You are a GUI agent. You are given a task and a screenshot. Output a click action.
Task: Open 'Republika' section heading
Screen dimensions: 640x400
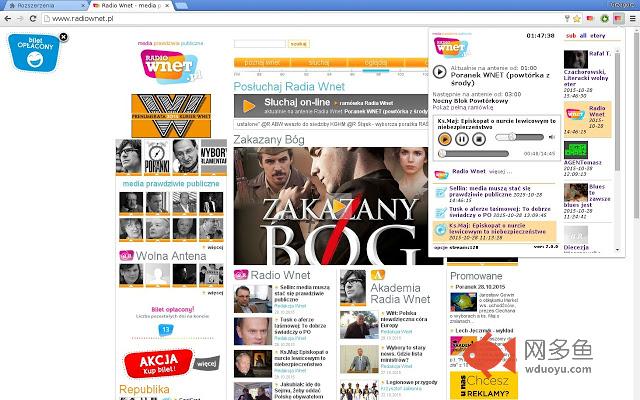tap(144, 389)
